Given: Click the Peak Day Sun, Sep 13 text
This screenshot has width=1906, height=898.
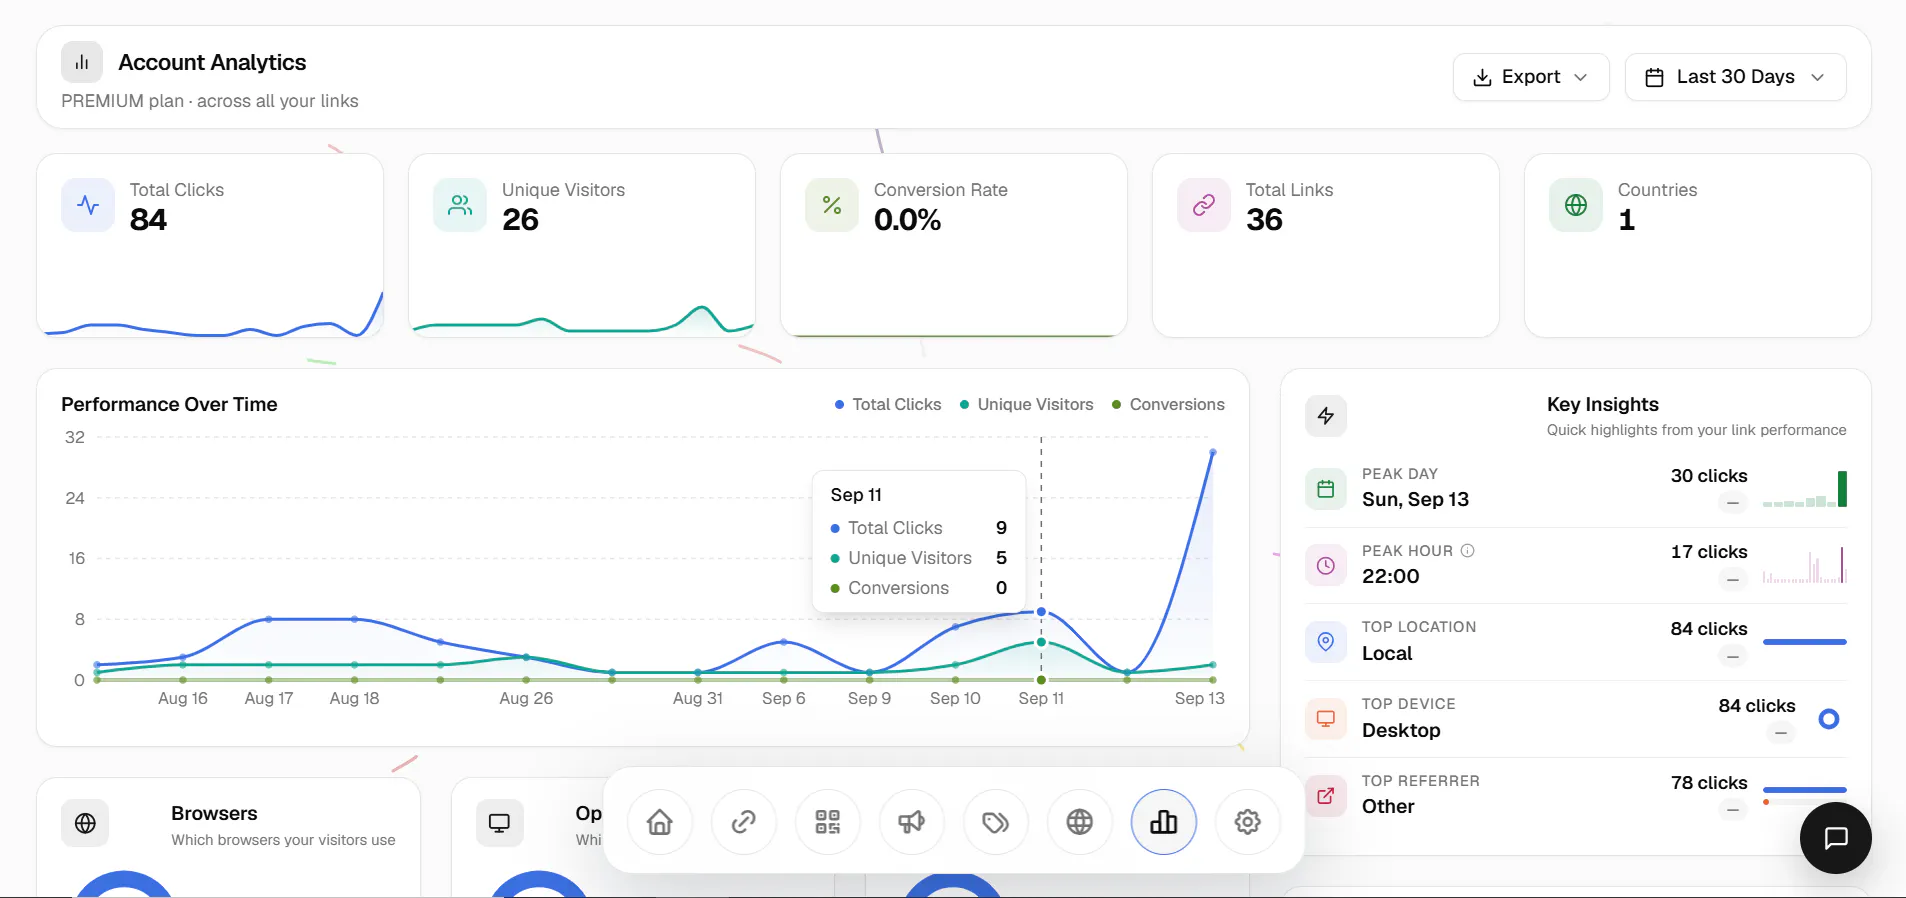Looking at the screenshot, I should point(1415,500).
